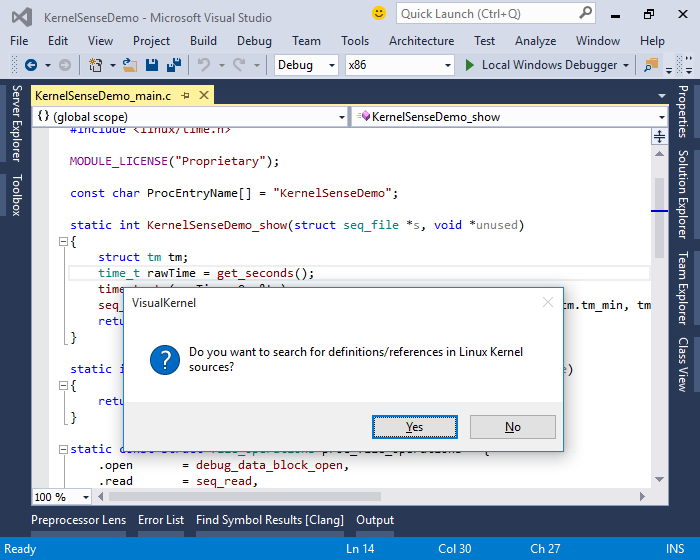
Task: Open the Output bottom tab
Action: 375,520
